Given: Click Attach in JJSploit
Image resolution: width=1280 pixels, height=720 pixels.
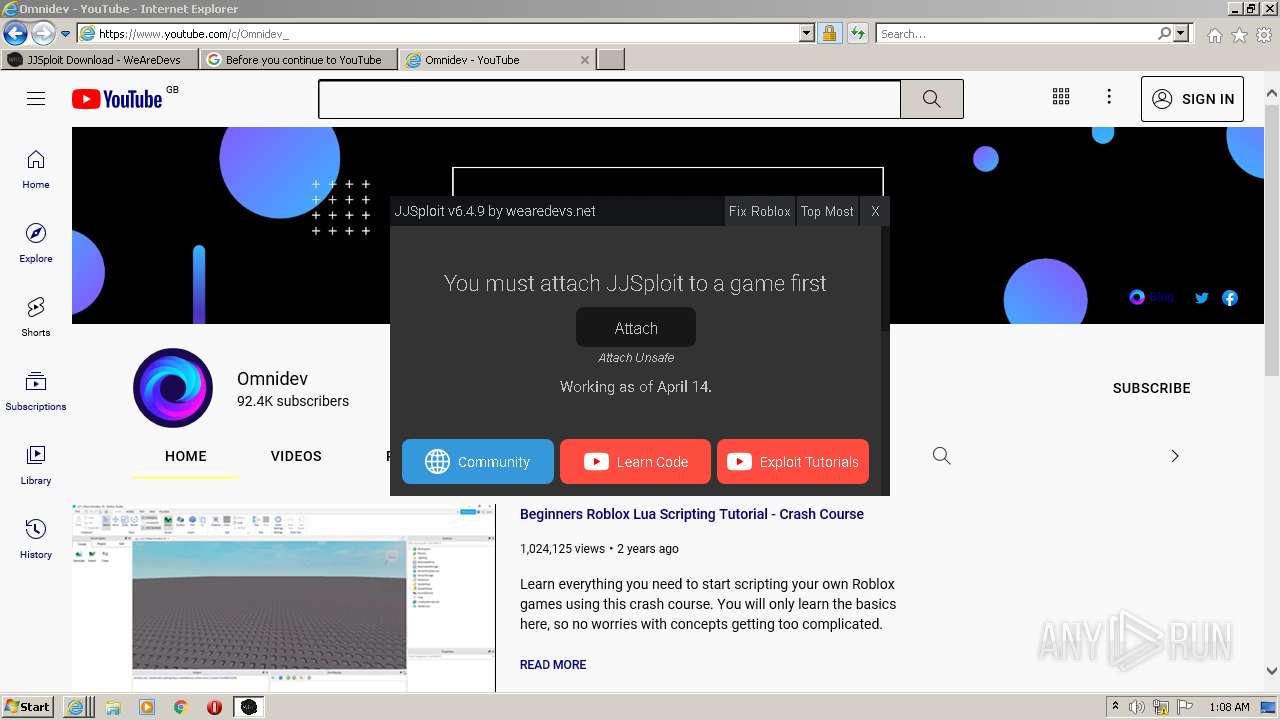Looking at the screenshot, I should click(636, 328).
